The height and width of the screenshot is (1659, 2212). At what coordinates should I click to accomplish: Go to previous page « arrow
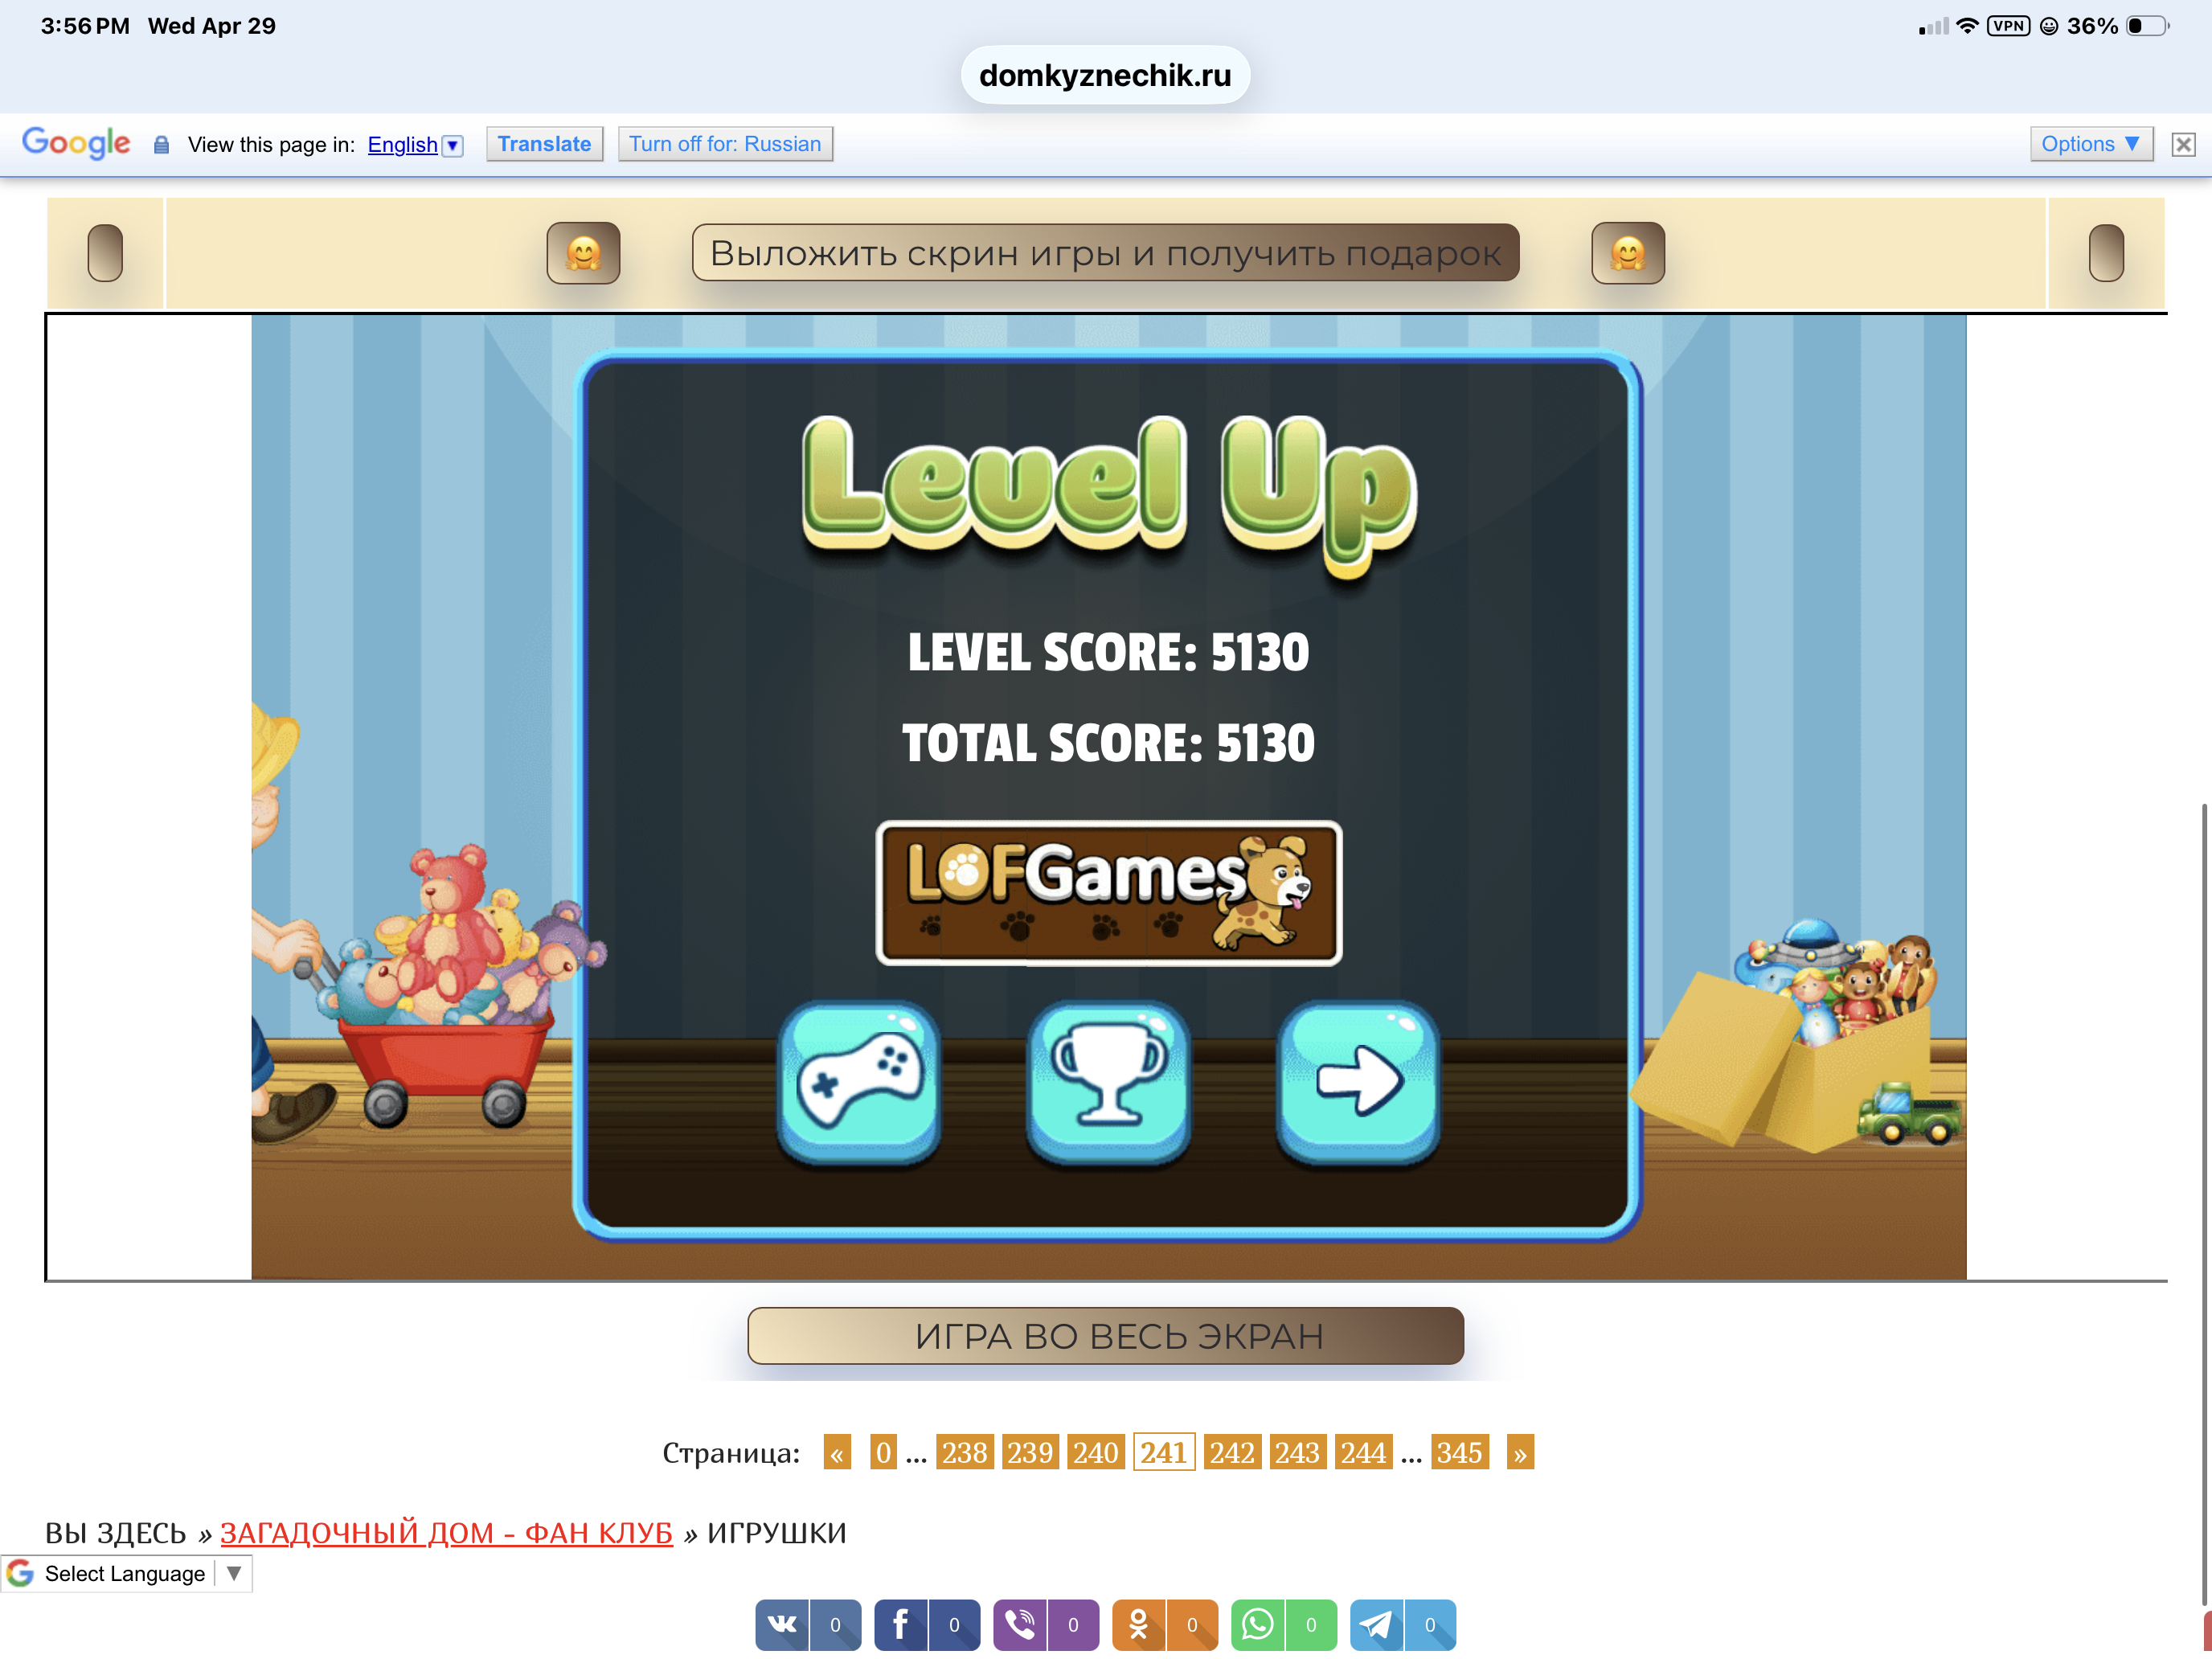(x=837, y=1453)
